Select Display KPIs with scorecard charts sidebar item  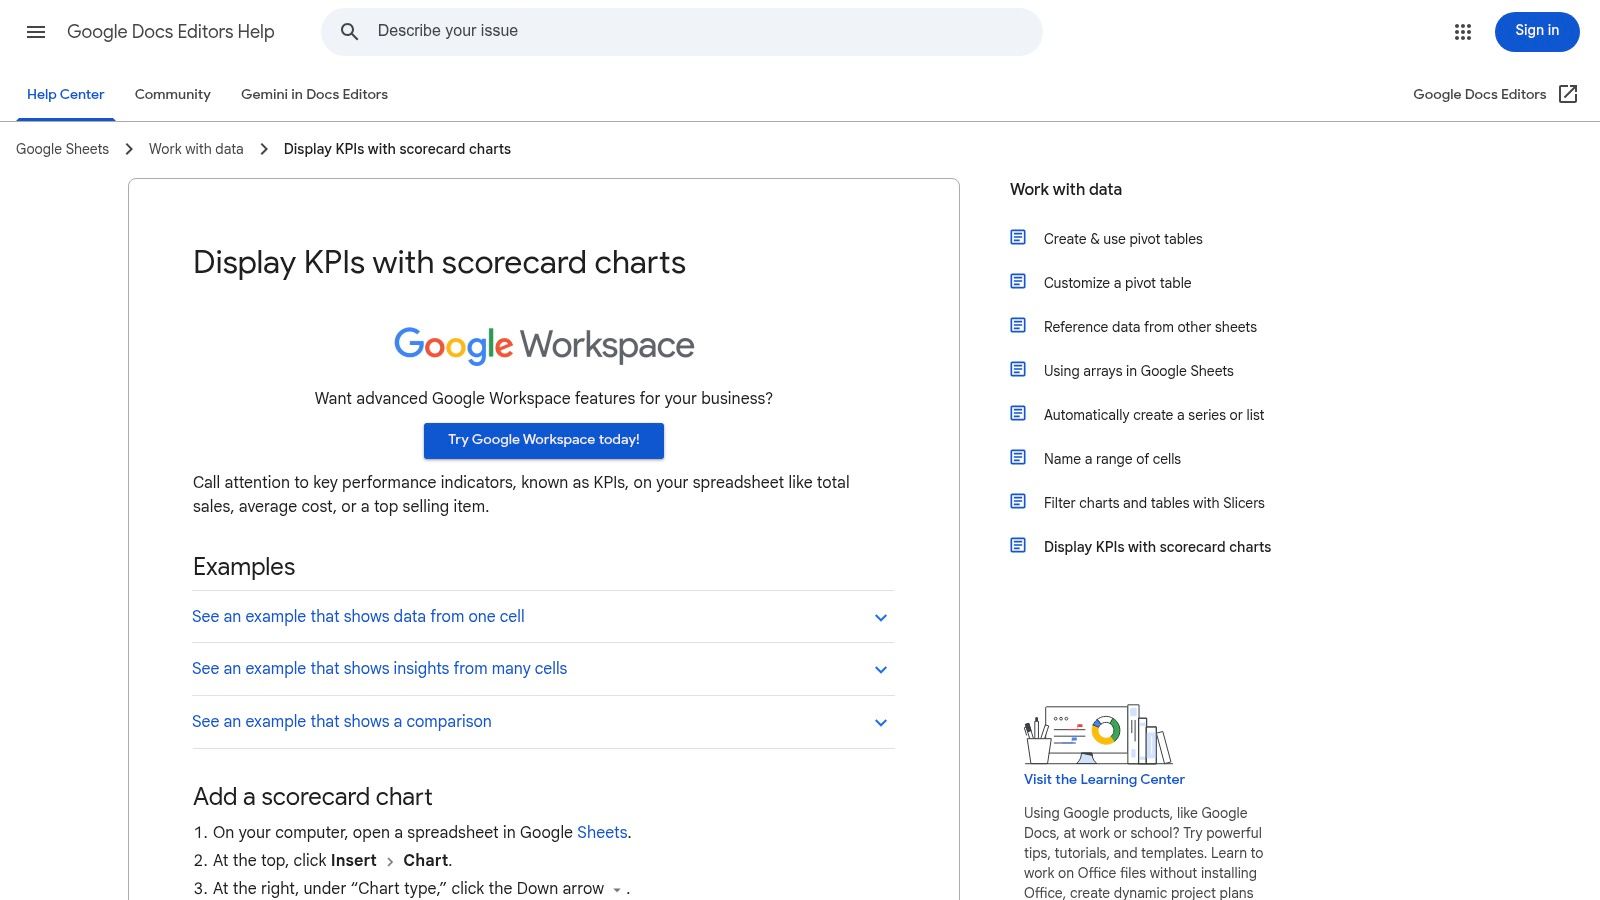(1157, 547)
